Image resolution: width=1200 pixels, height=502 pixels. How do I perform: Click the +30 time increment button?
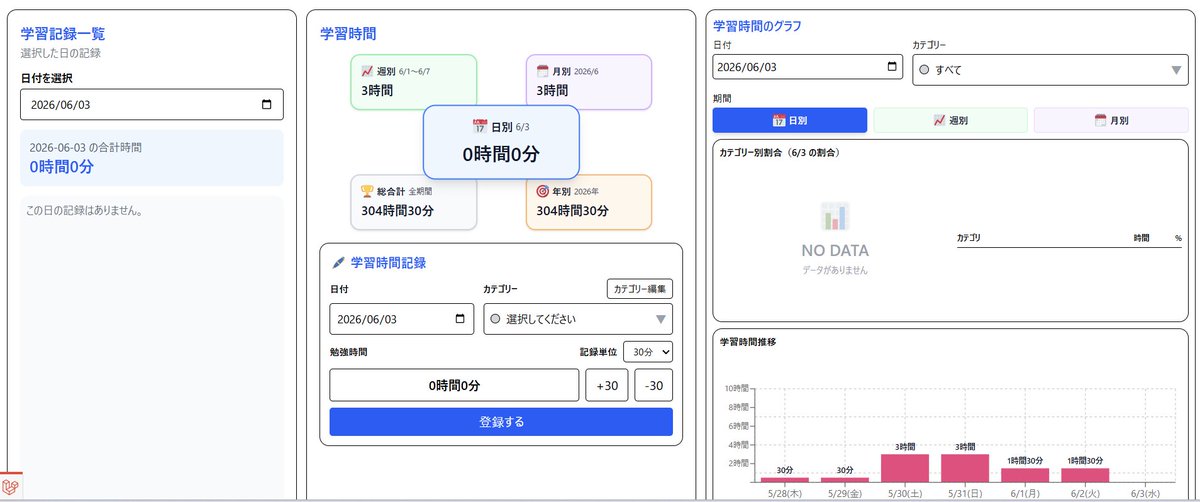(606, 385)
